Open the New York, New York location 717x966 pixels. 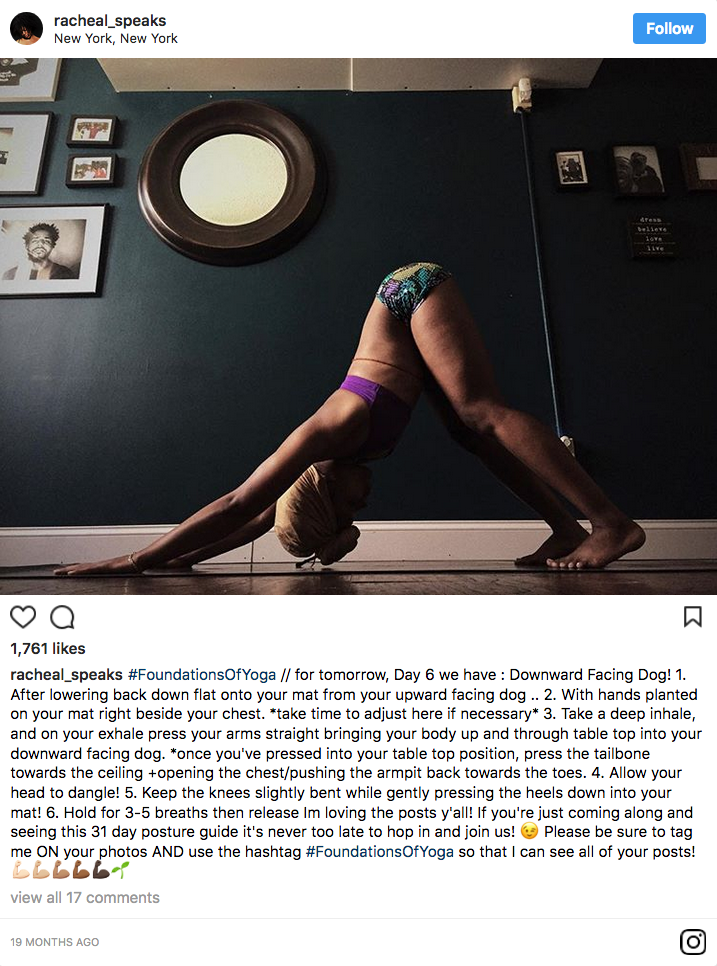coord(116,38)
